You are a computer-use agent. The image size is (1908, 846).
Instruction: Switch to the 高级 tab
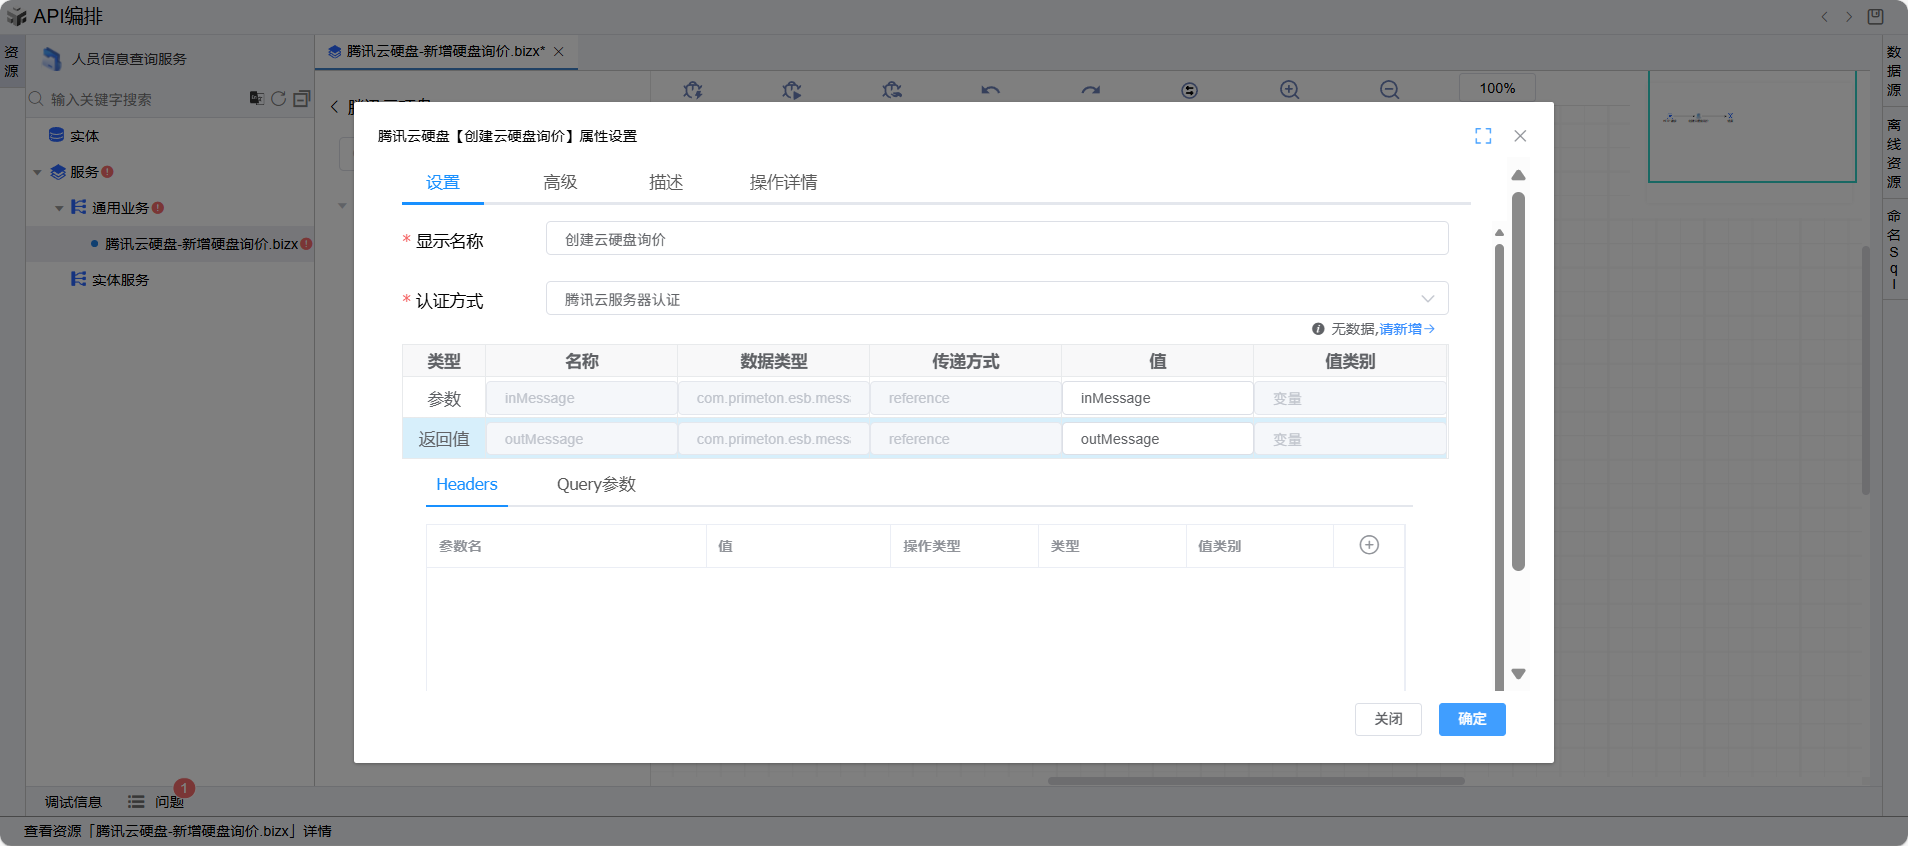tap(560, 182)
